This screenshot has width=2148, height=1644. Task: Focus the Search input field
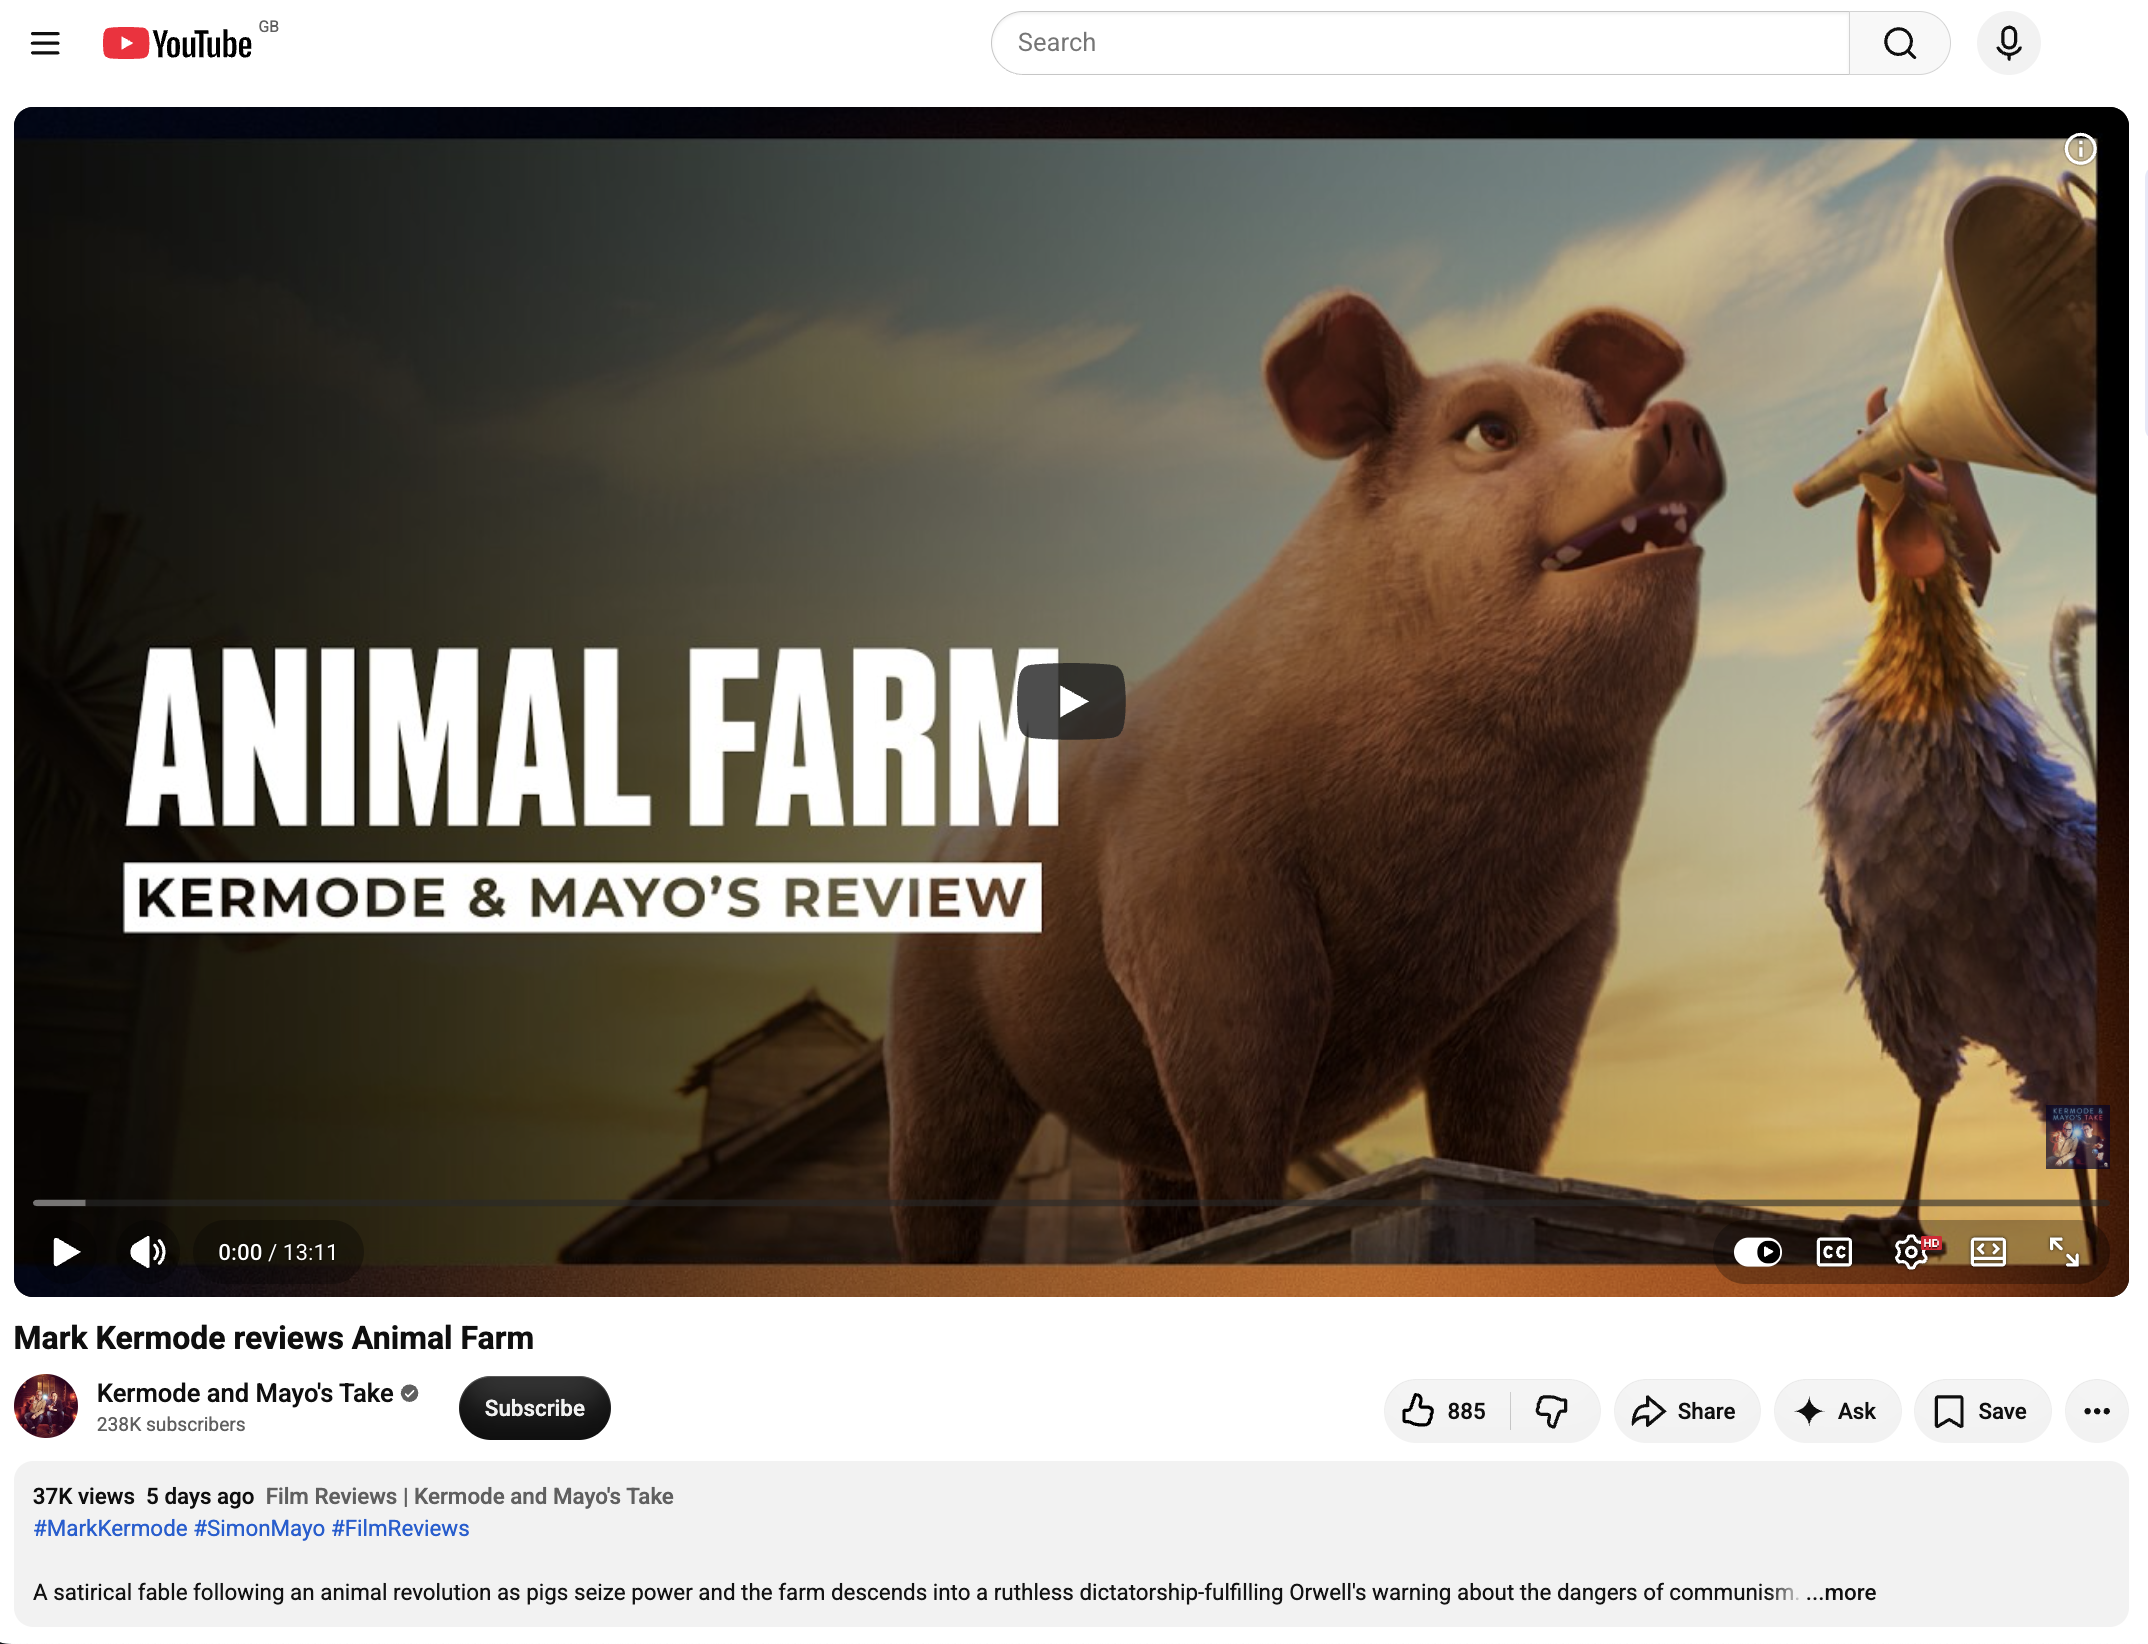click(x=1420, y=43)
